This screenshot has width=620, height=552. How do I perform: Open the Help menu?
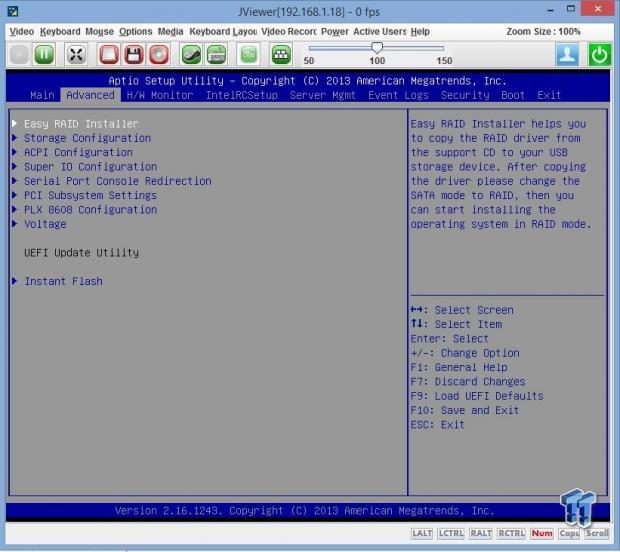420,31
